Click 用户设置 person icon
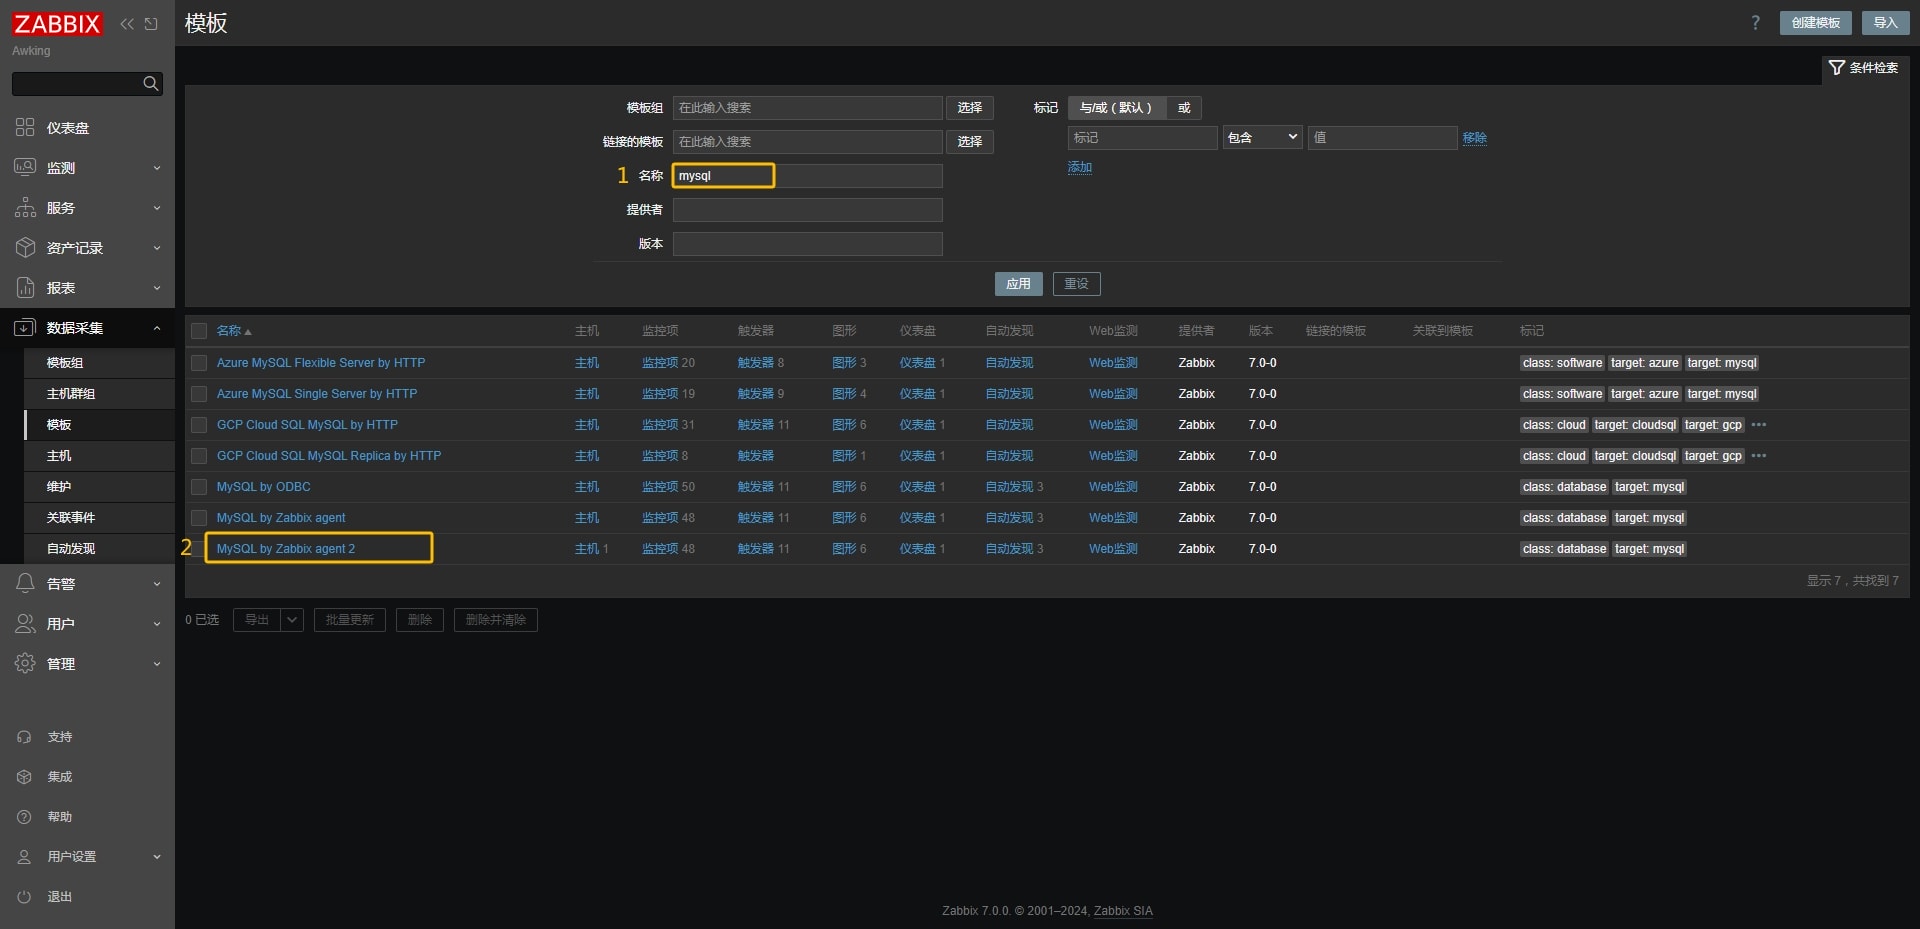 click(24, 857)
